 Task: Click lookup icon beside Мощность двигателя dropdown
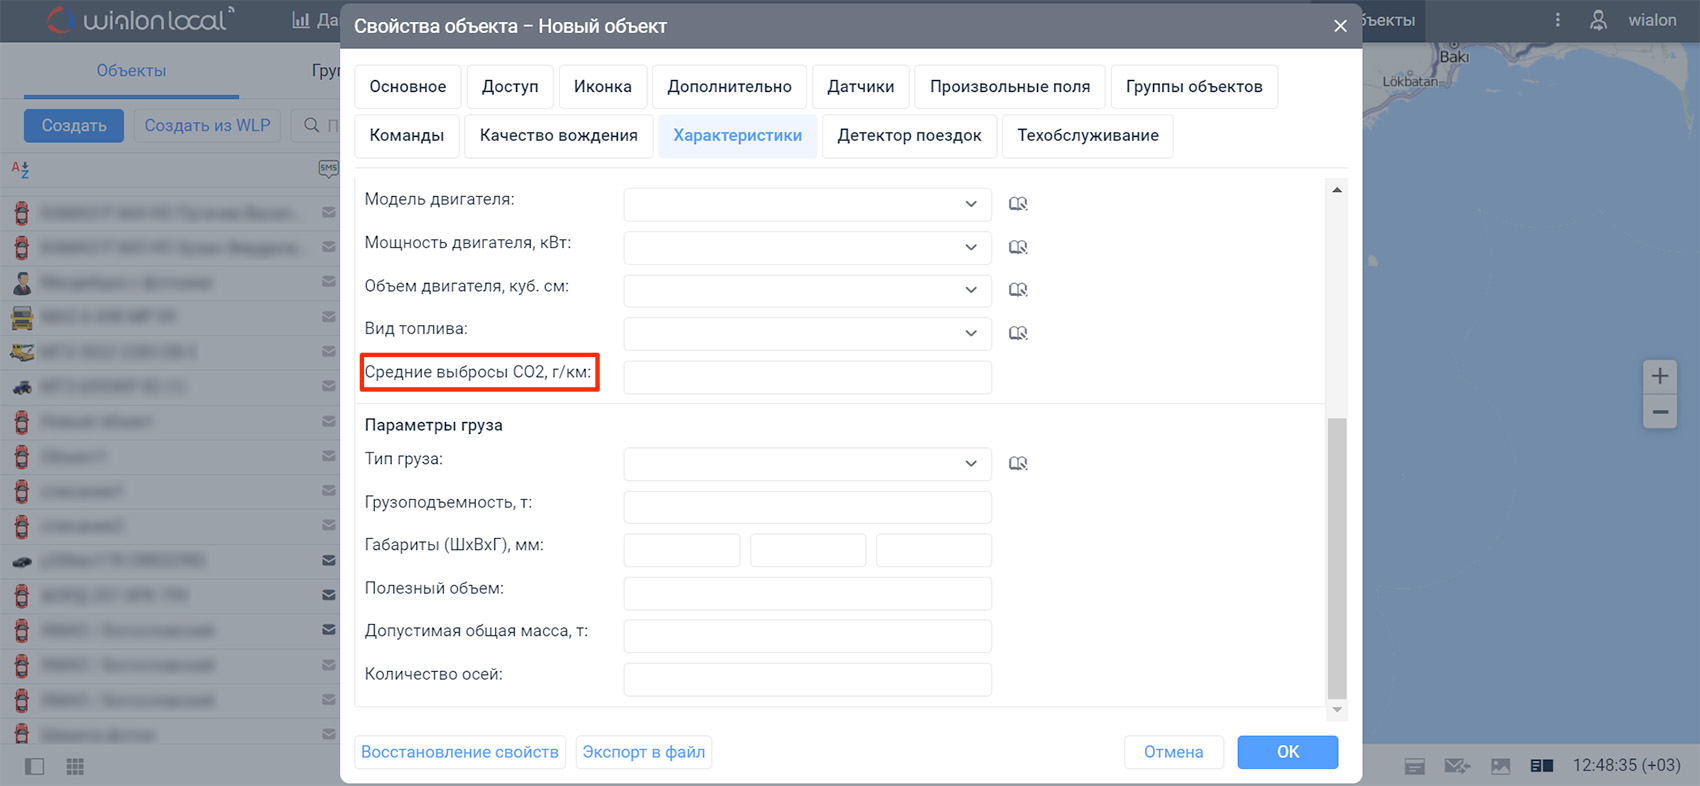(x=1017, y=247)
